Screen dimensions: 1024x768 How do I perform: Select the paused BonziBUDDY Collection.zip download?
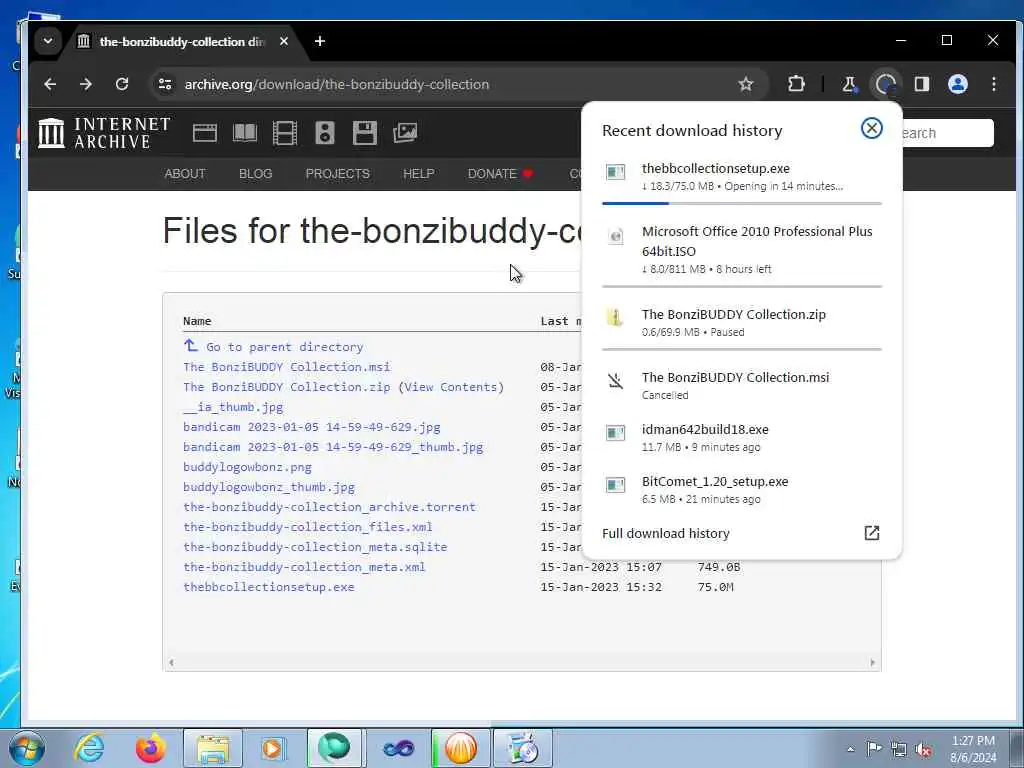coord(741,323)
